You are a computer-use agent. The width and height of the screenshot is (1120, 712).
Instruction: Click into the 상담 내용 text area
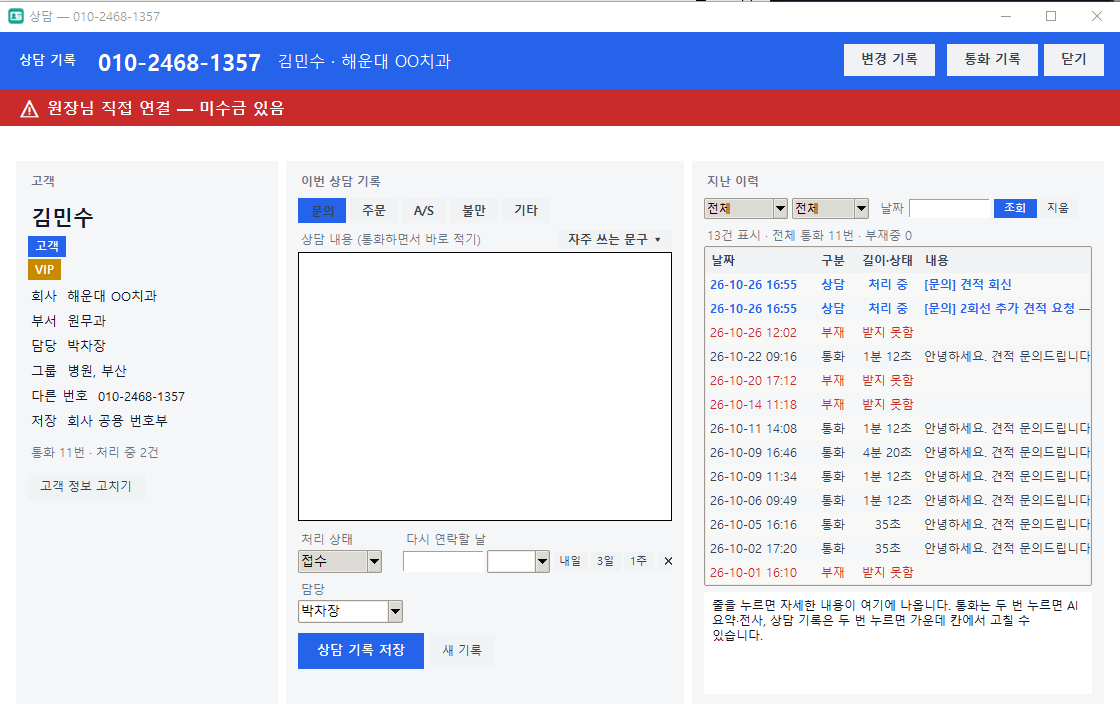point(485,386)
